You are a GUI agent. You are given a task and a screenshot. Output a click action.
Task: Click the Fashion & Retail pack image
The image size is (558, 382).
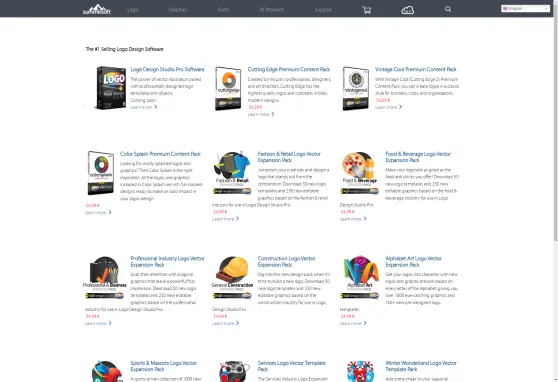point(232,173)
